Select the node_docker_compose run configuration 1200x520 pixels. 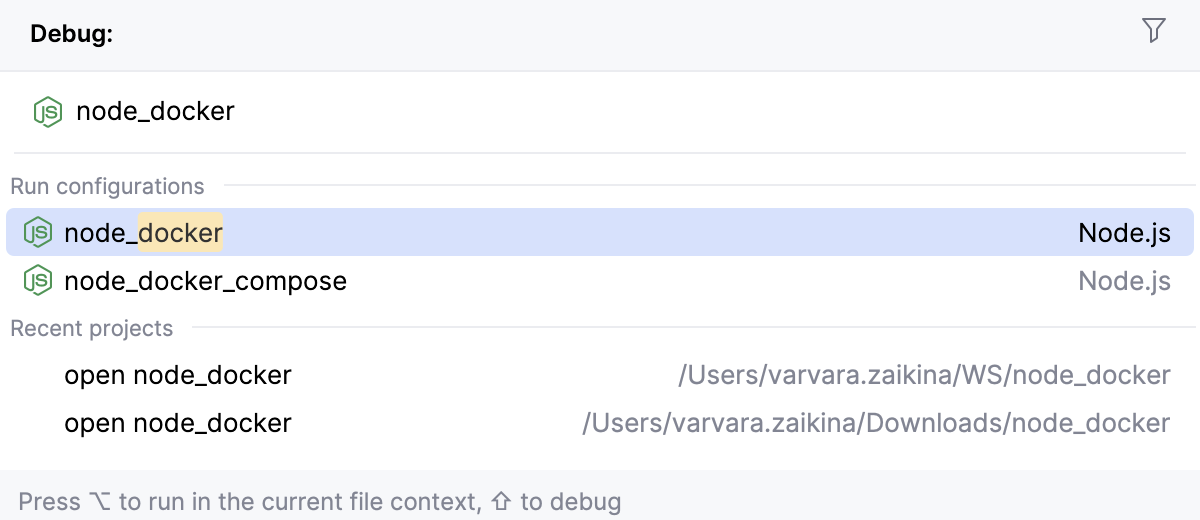coord(205,281)
